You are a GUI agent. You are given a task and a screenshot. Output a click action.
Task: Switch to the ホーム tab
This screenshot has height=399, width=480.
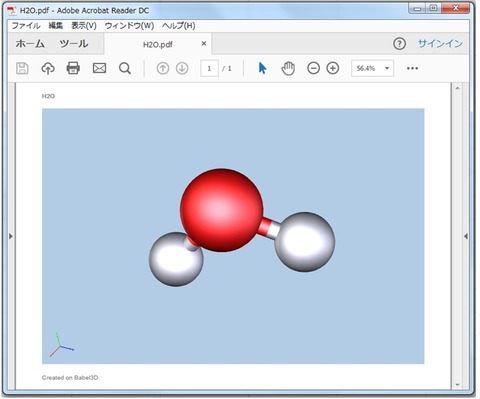(30, 44)
